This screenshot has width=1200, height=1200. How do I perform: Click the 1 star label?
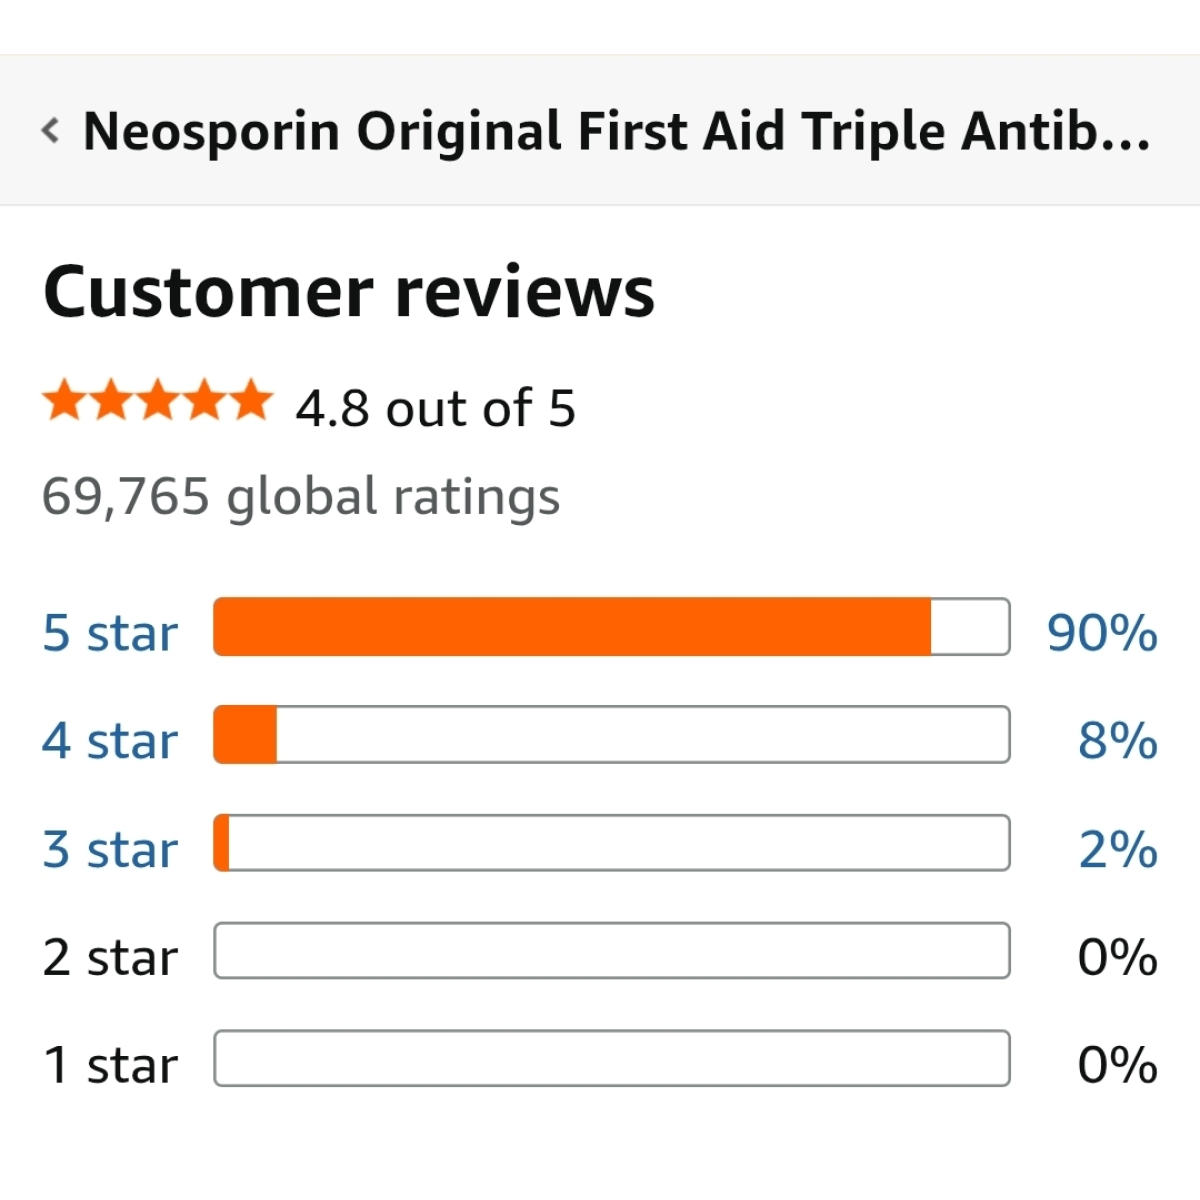[110, 1065]
